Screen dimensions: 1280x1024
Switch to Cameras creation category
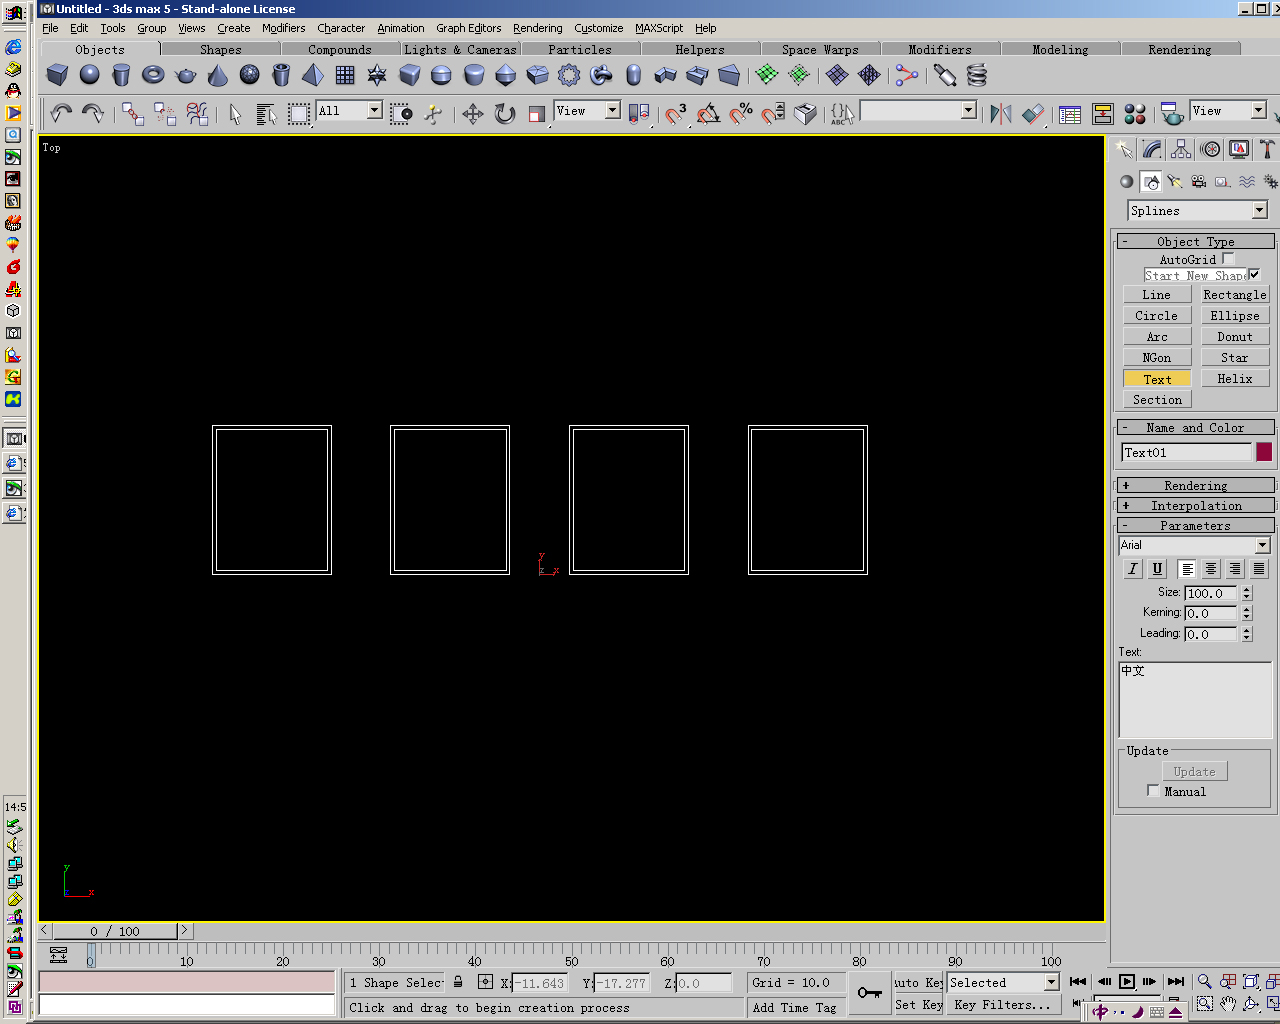tap(1199, 182)
